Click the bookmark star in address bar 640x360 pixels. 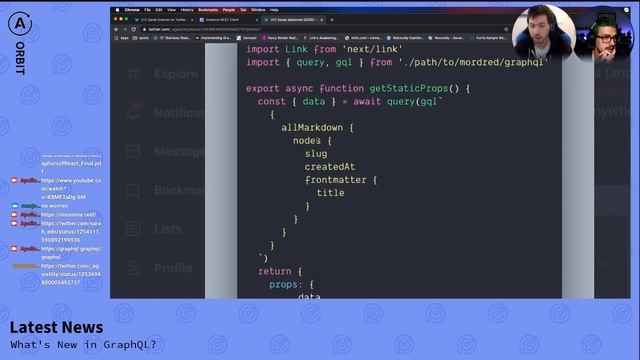[x=506, y=29]
